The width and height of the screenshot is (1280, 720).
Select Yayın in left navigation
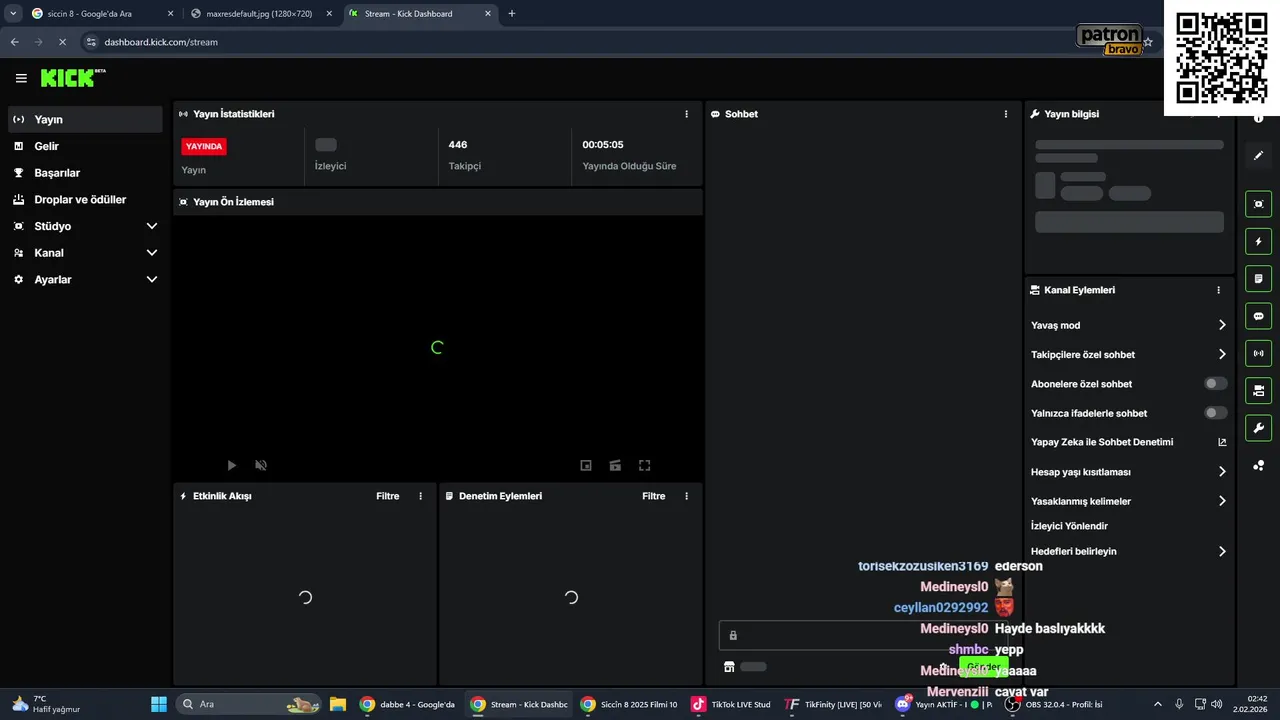pos(84,119)
